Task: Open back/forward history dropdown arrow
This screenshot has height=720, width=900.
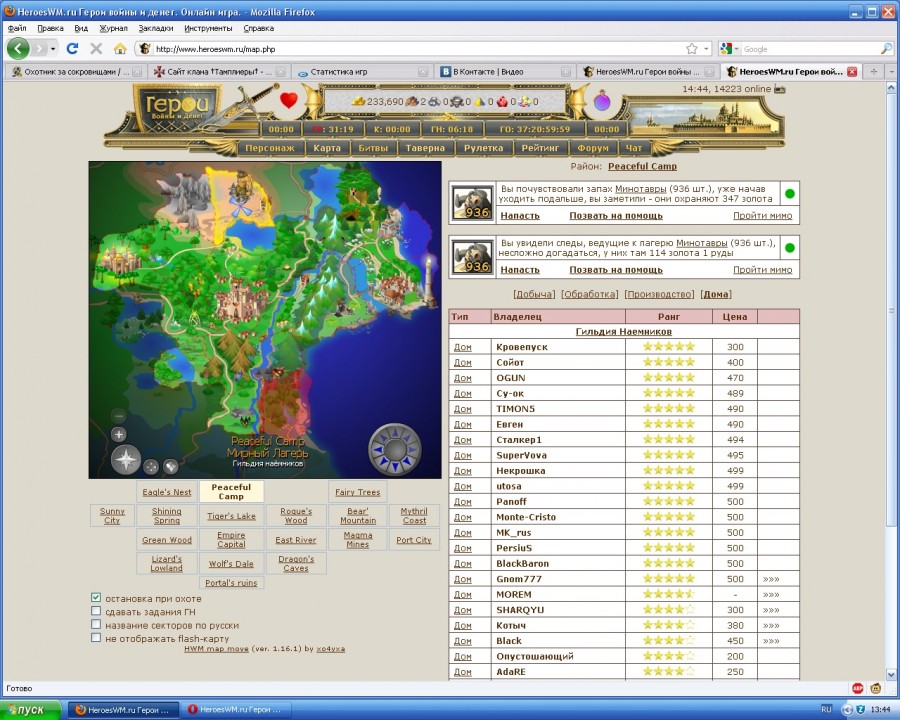Action: click(x=53, y=48)
